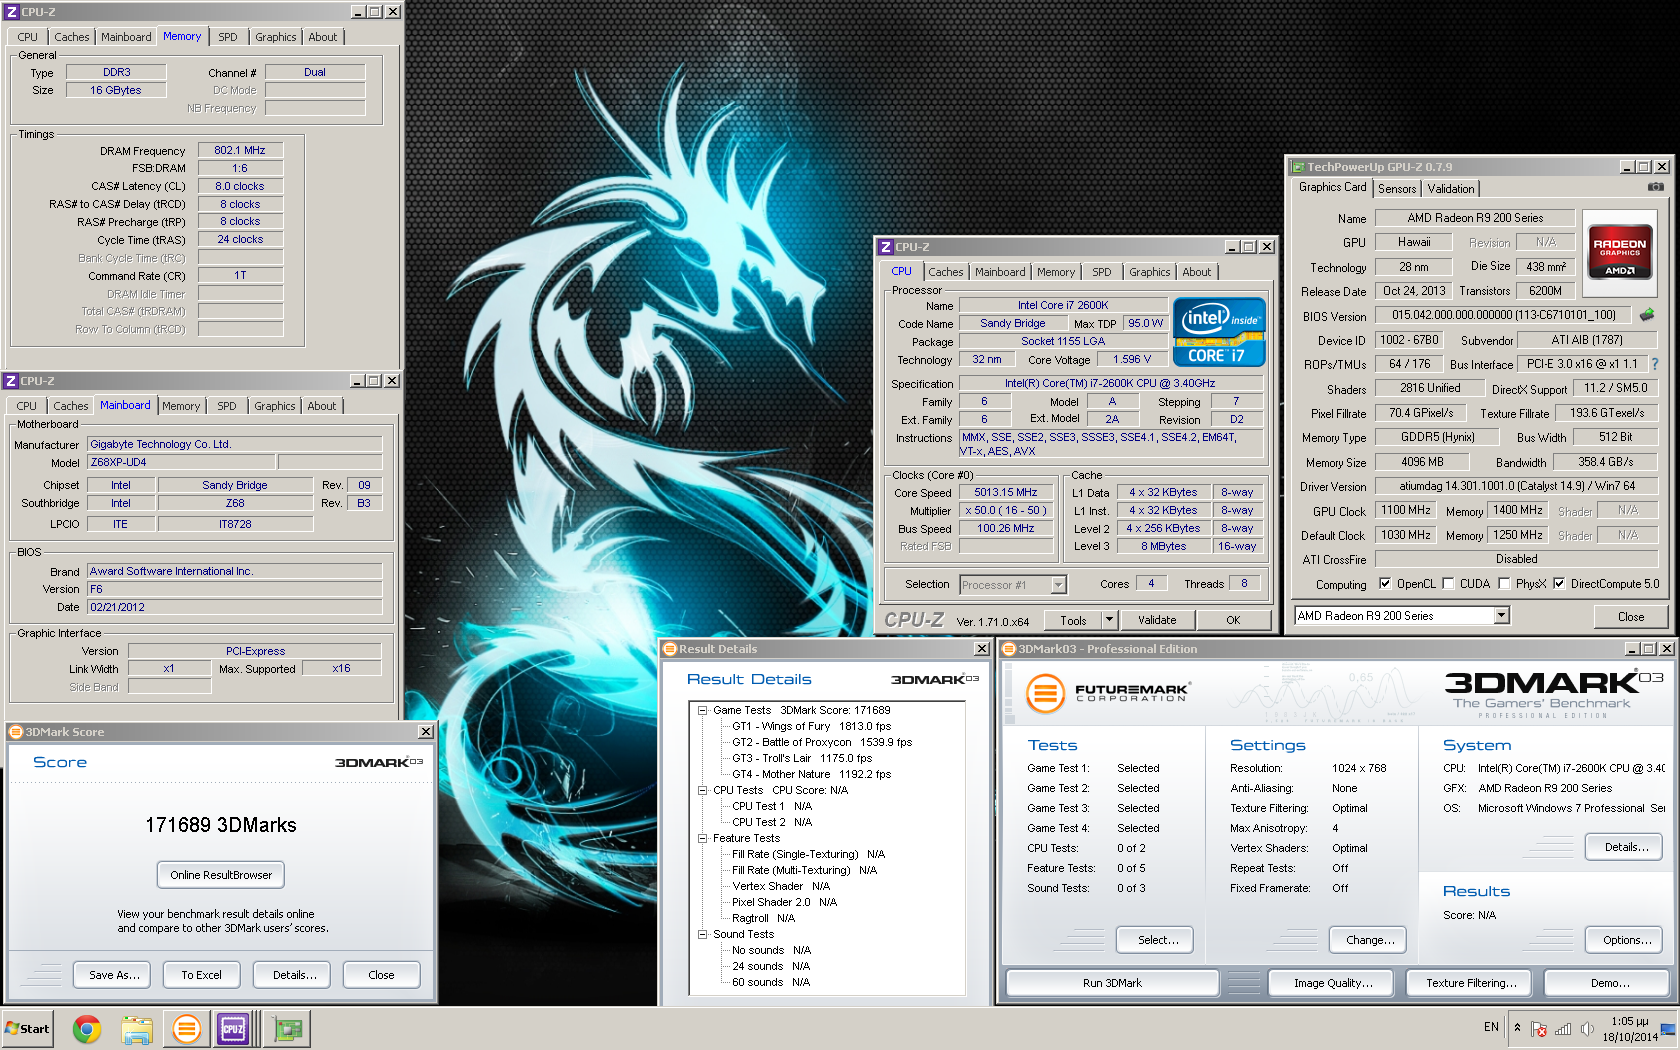Click the Validate button in CPU-Z
The image size is (1680, 1050).
(1157, 620)
